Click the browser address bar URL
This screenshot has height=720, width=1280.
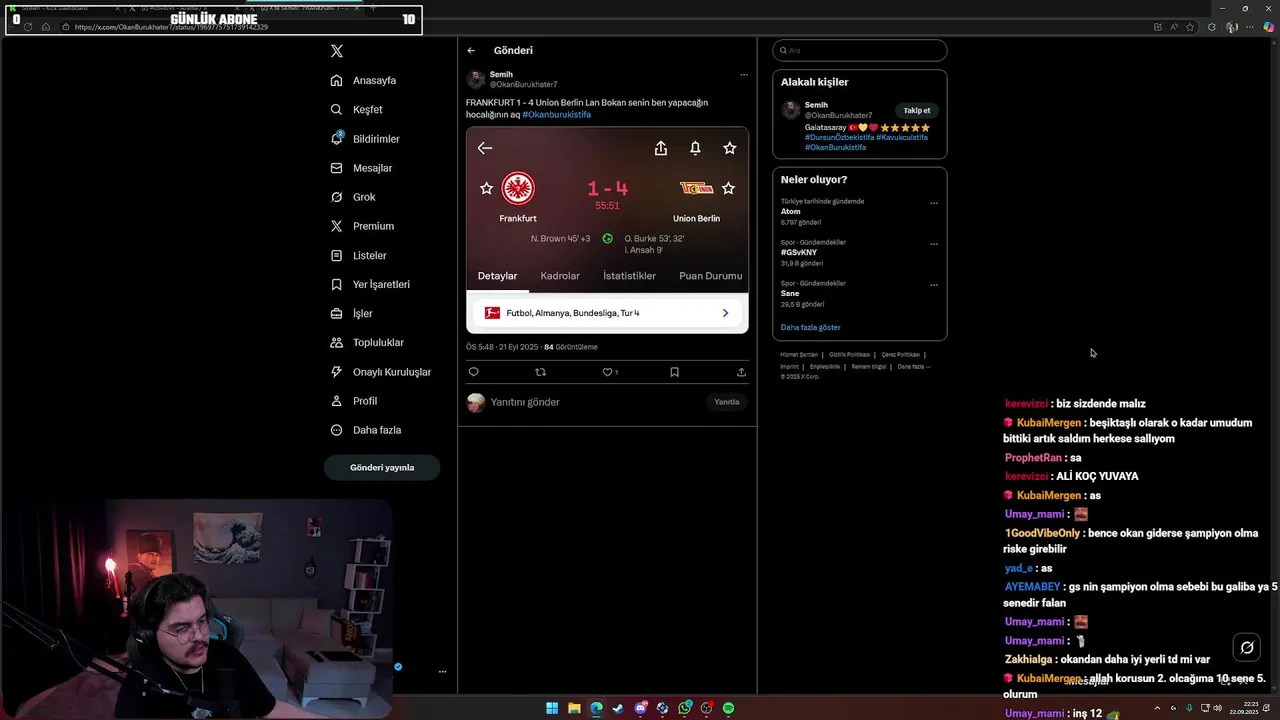click(171, 27)
